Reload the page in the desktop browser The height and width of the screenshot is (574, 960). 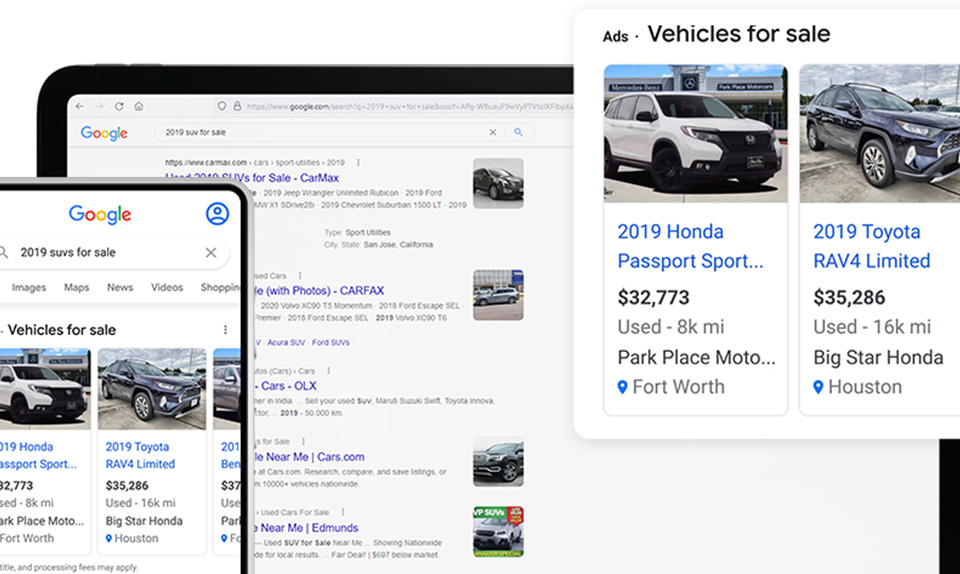[119, 106]
